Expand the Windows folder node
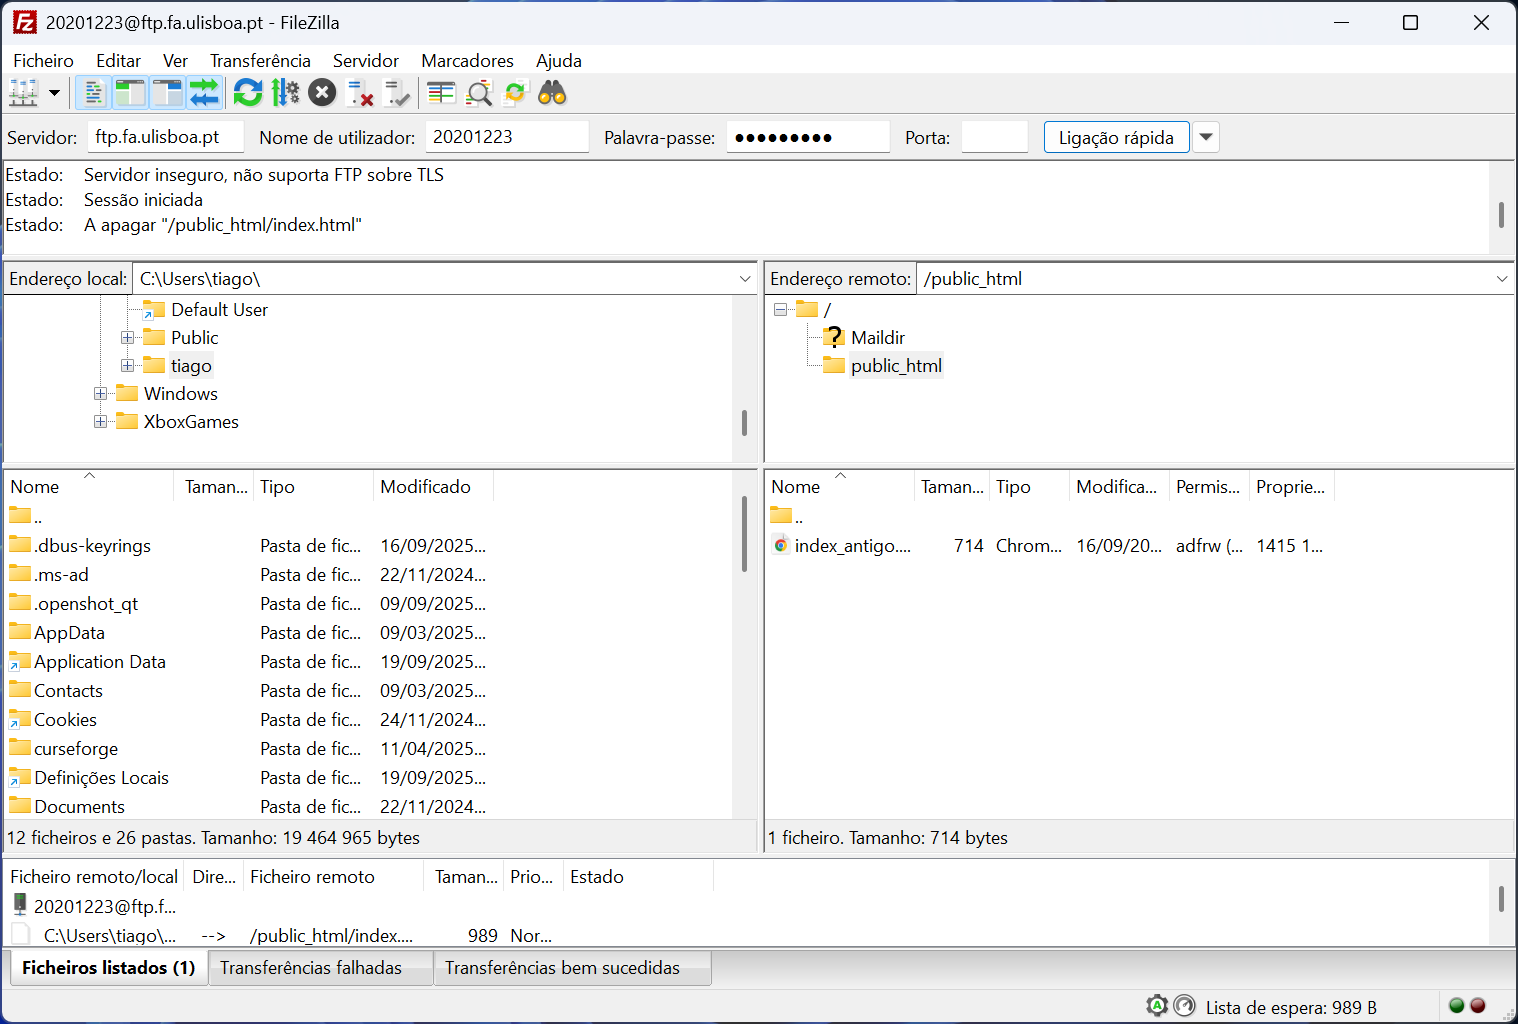The height and width of the screenshot is (1024, 1518). click(x=100, y=394)
